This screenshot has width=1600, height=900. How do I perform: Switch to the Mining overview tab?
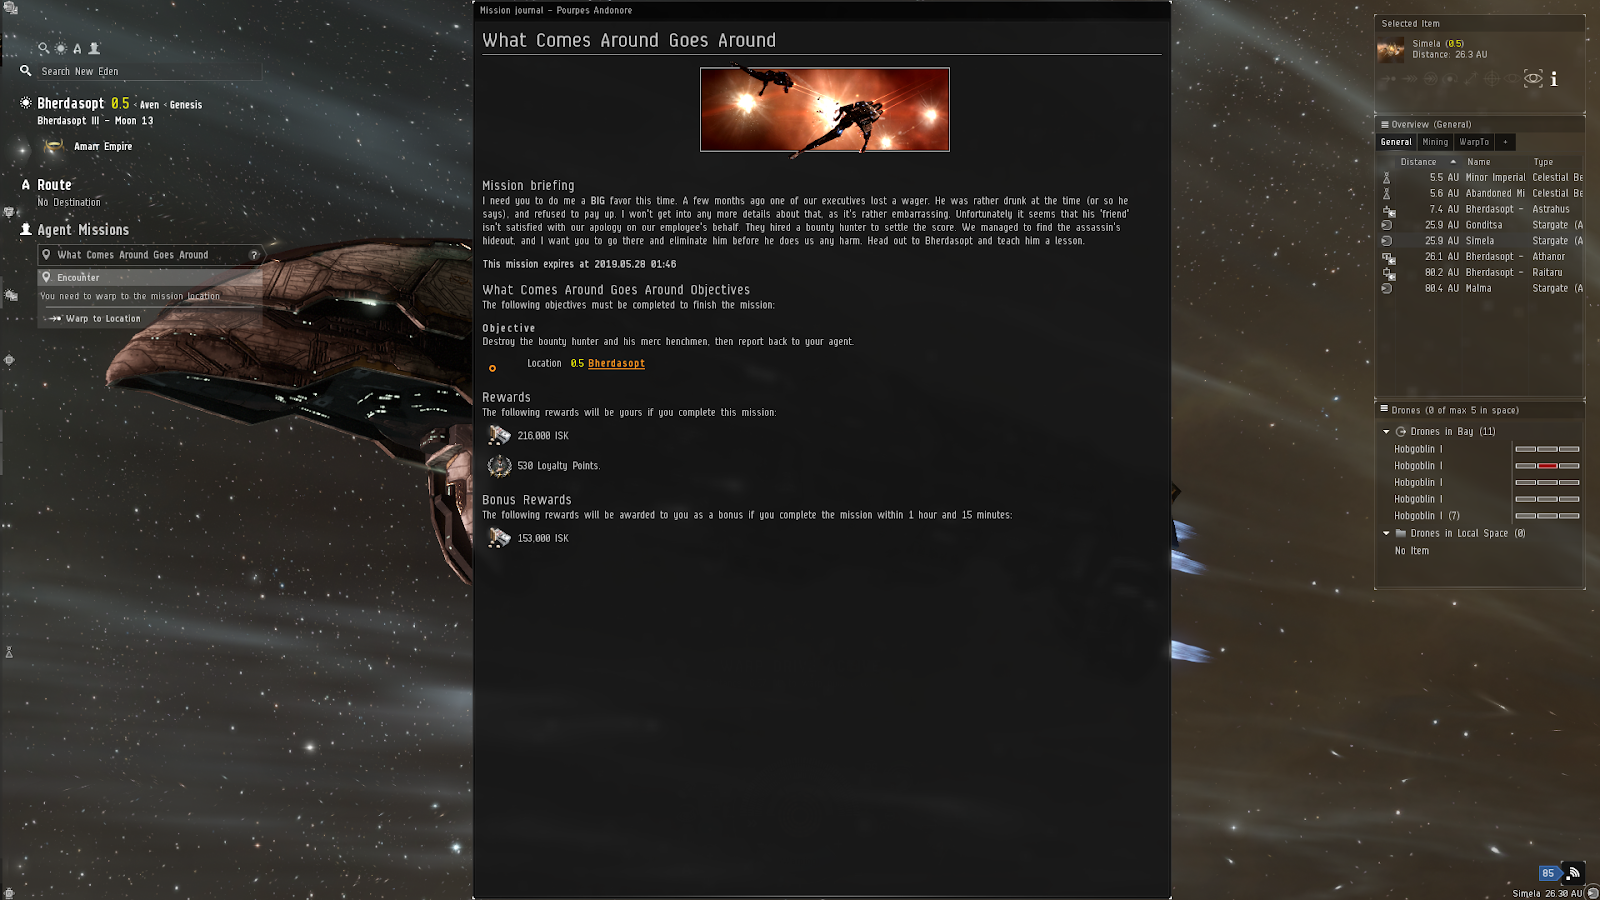[1435, 142]
